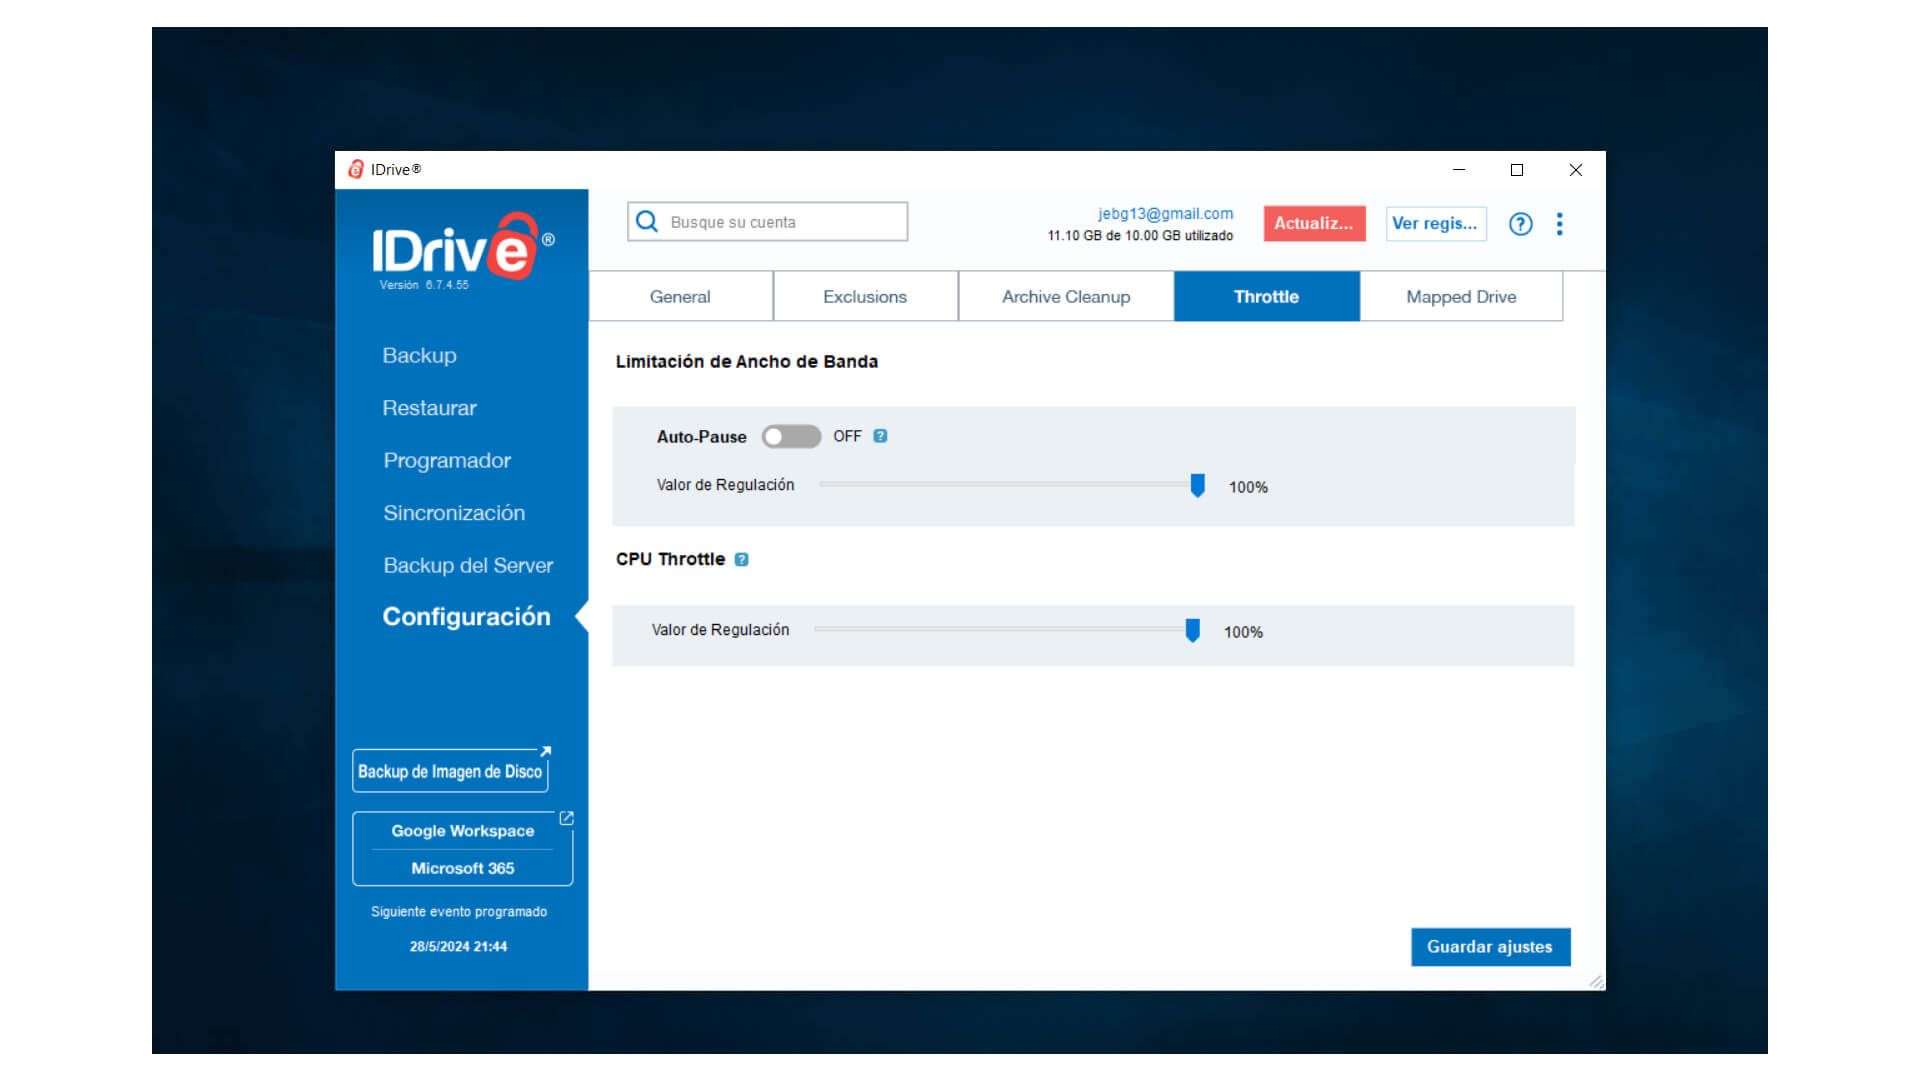Switch to the Mapped Drive tab
This screenshot has width=1920, height=1080.
(1461, 295)
